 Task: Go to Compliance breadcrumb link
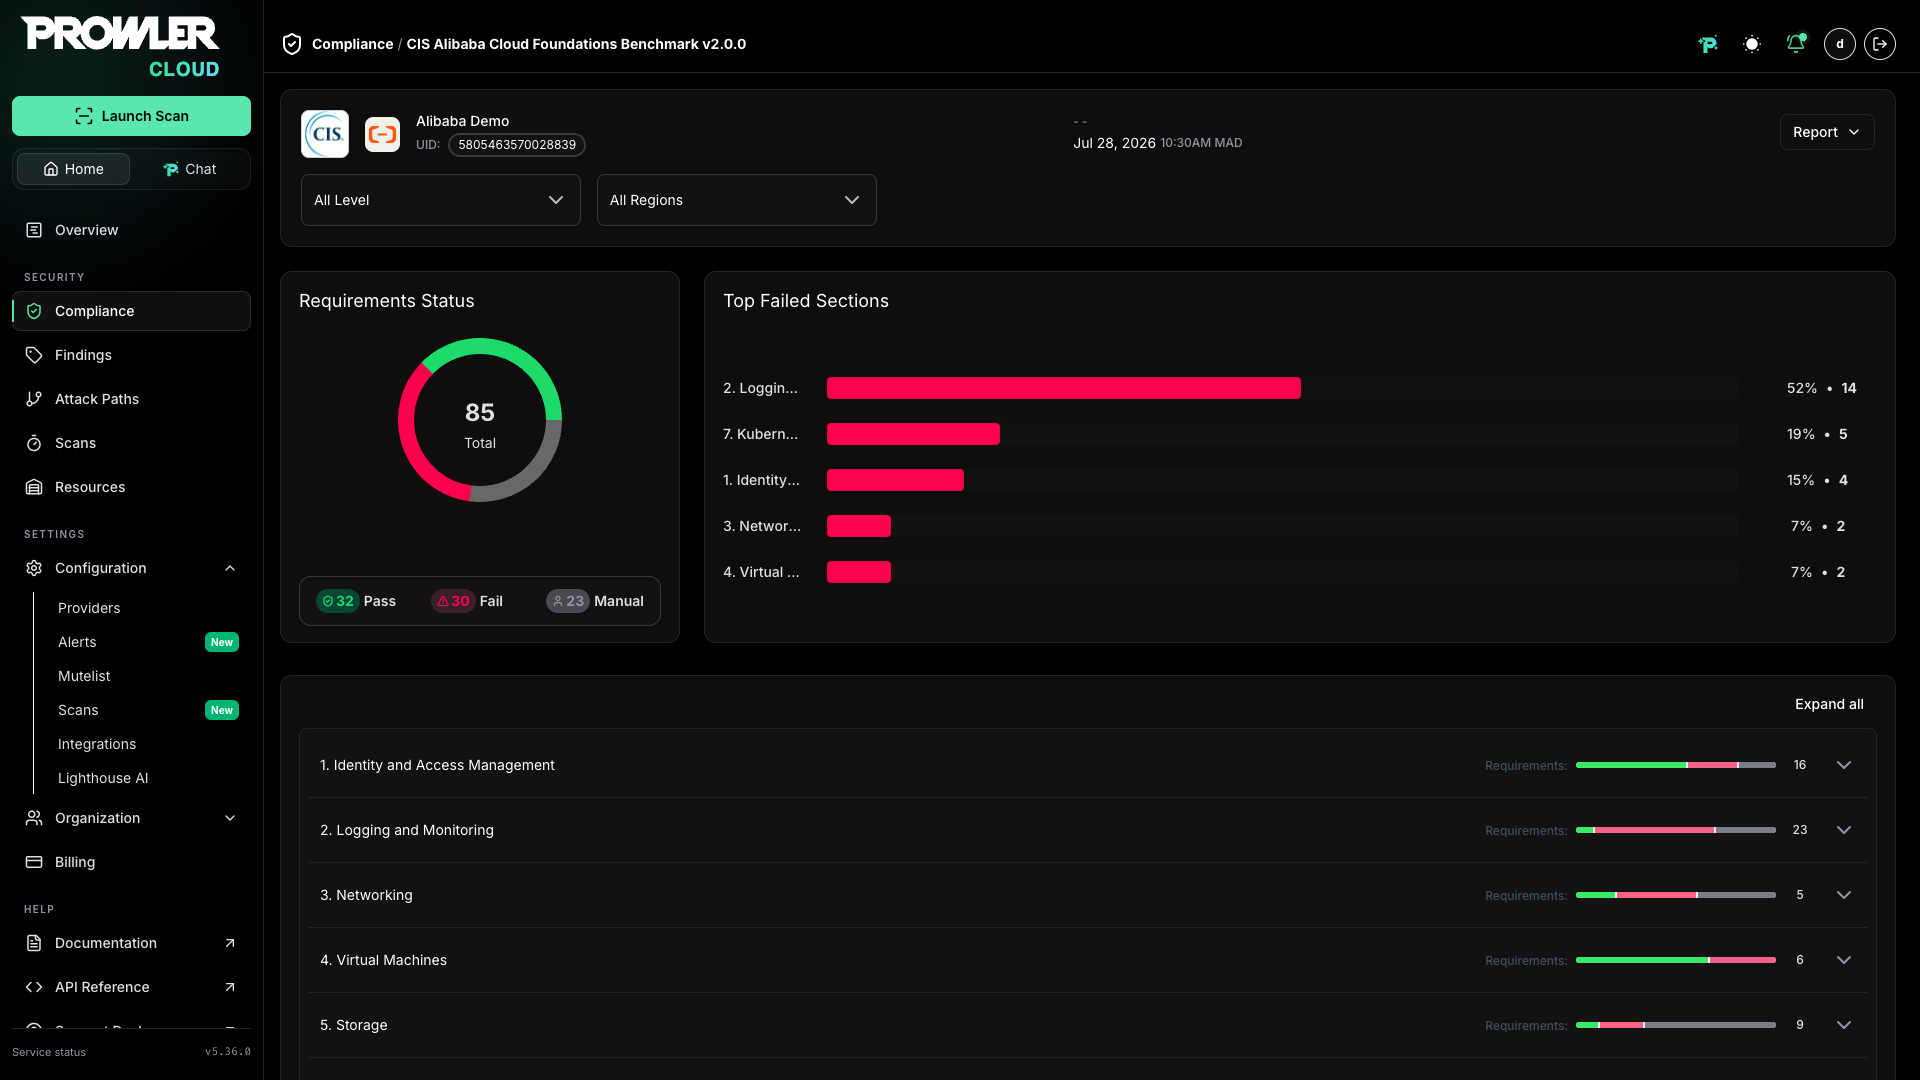[352, 44]
